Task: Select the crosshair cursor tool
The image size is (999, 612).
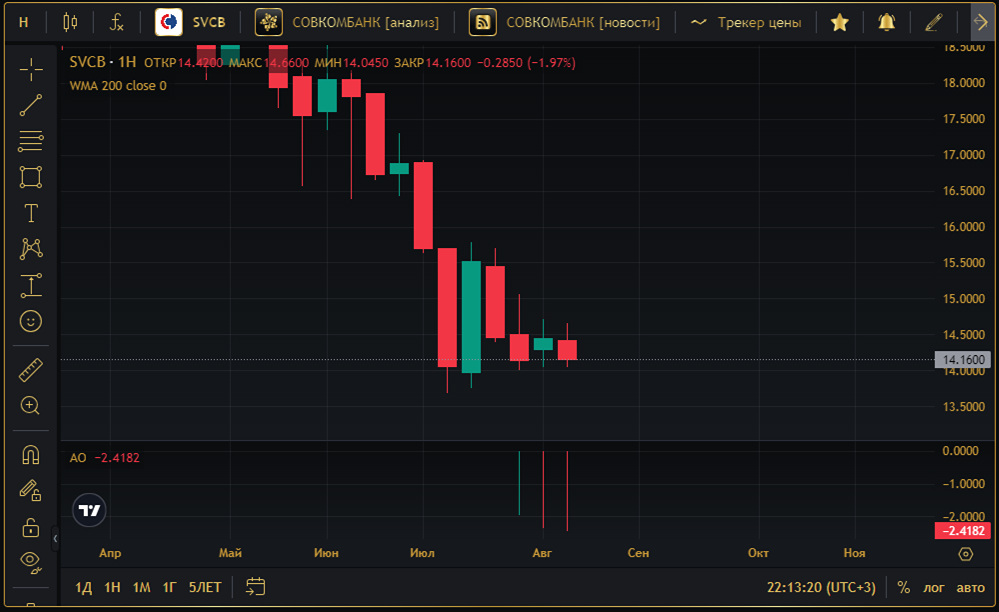Action: click(31, 69)
